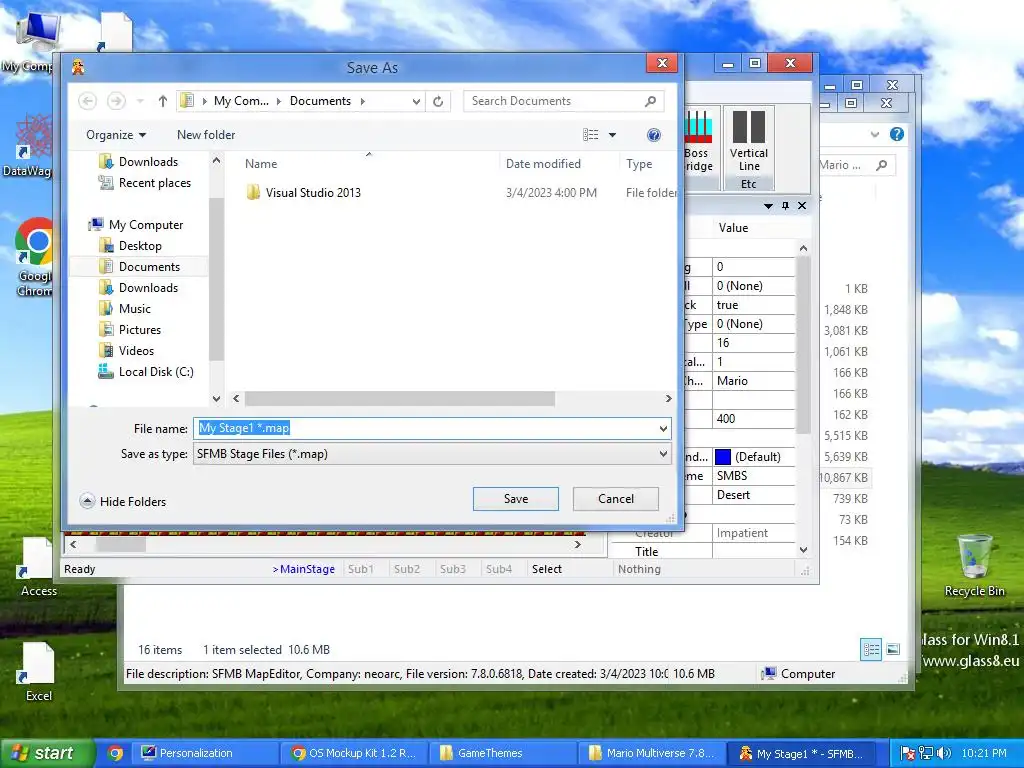Click the Mario value cell in properties
1024x768 pixels.
click(754, 381)
